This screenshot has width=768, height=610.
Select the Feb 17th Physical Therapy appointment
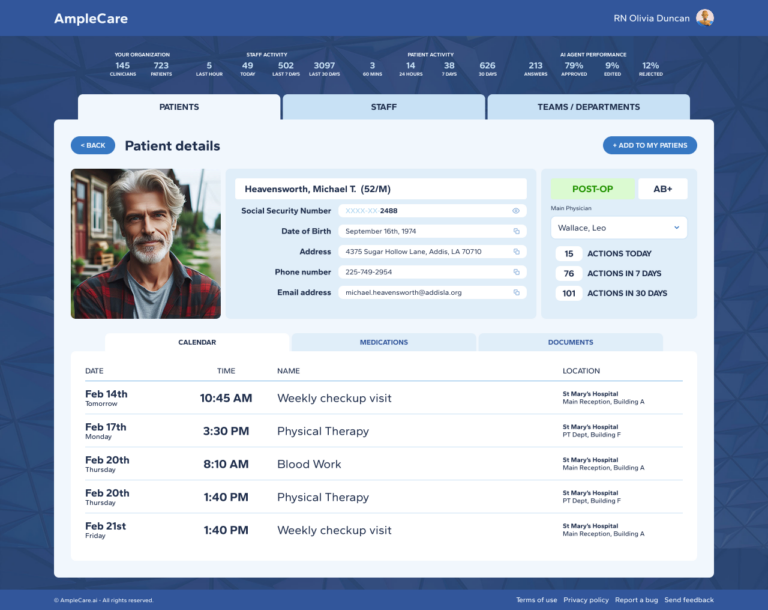384,431
